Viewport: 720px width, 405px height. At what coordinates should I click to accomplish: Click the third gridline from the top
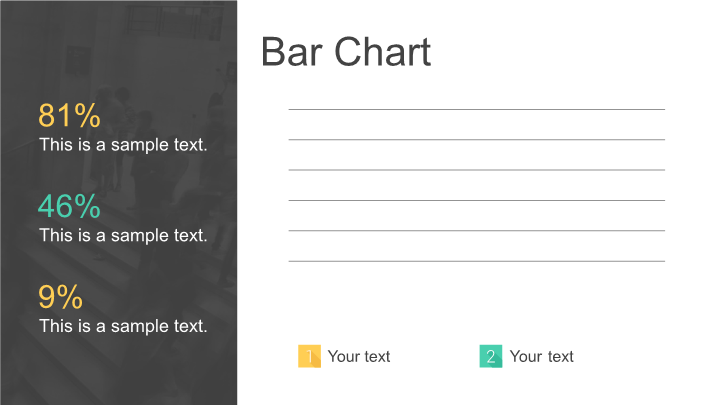[x=476, y=170]
